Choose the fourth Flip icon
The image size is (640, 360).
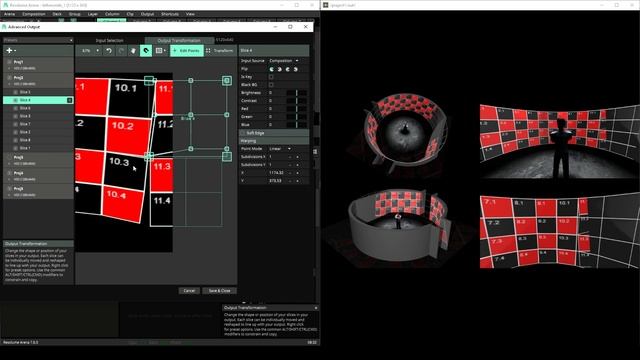pyautogui.click(x=295, y=69)
